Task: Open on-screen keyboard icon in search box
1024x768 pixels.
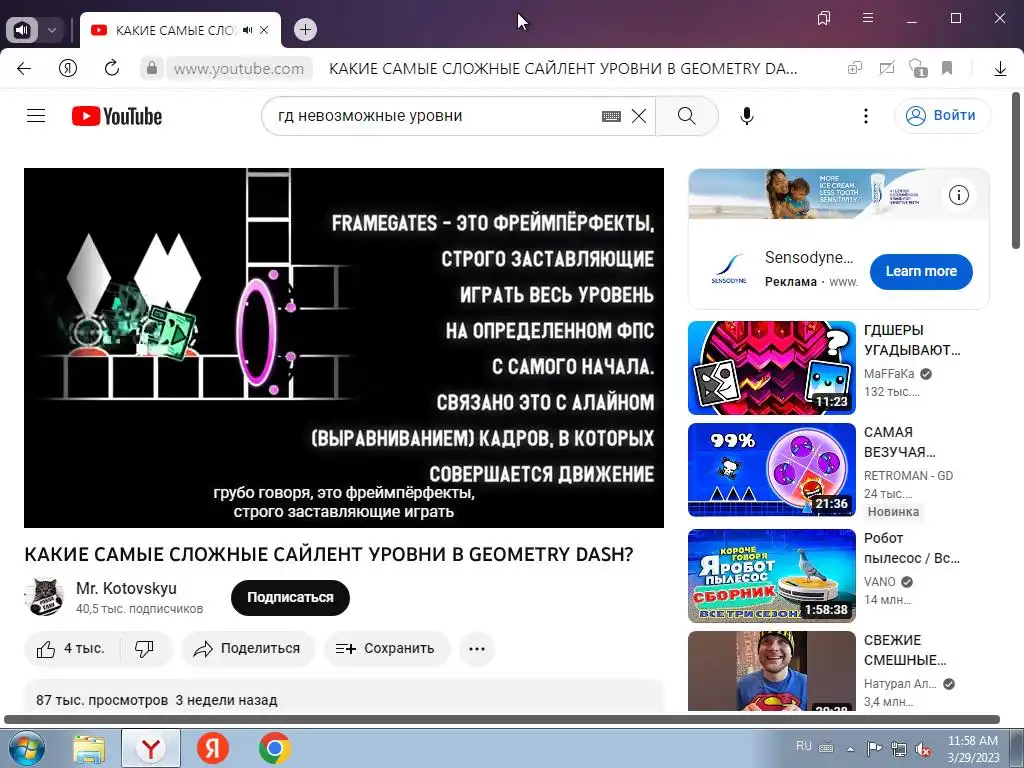Action: click(611, 116)
